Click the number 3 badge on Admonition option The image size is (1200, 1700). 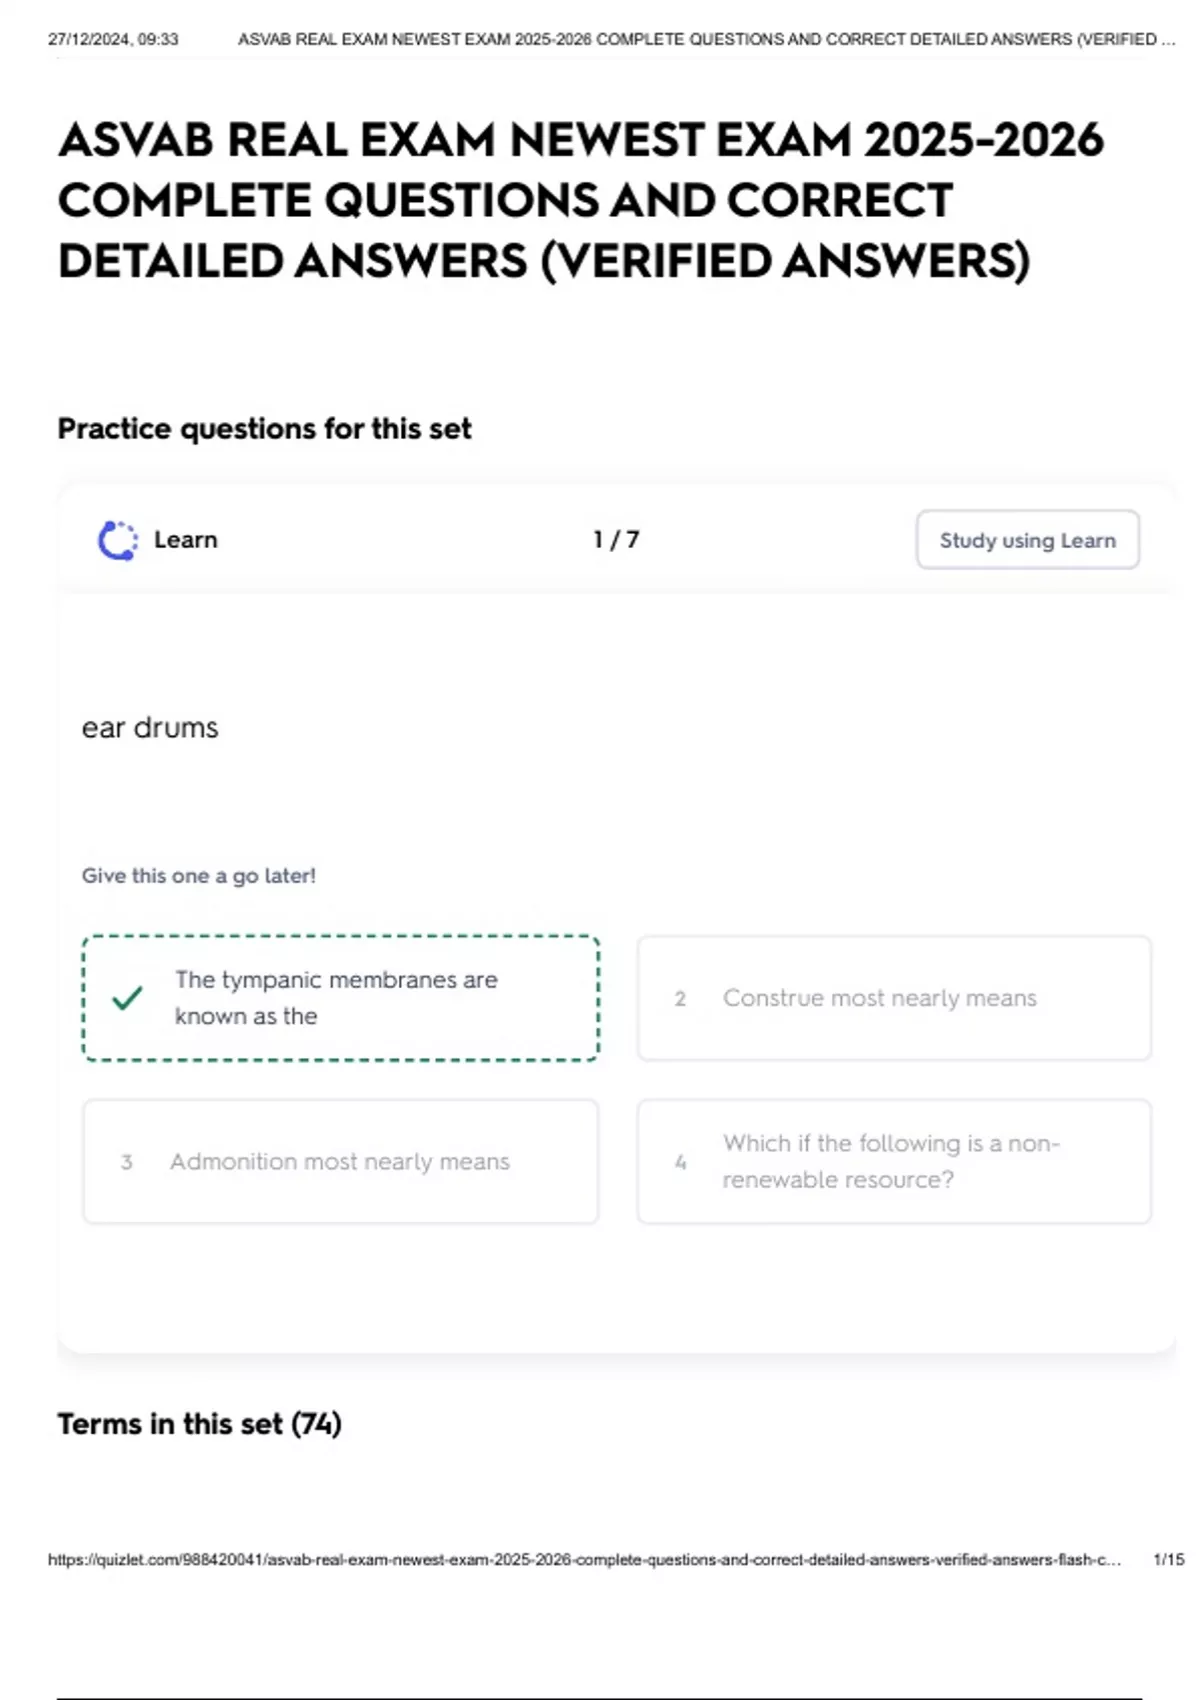click(126, 1162)
